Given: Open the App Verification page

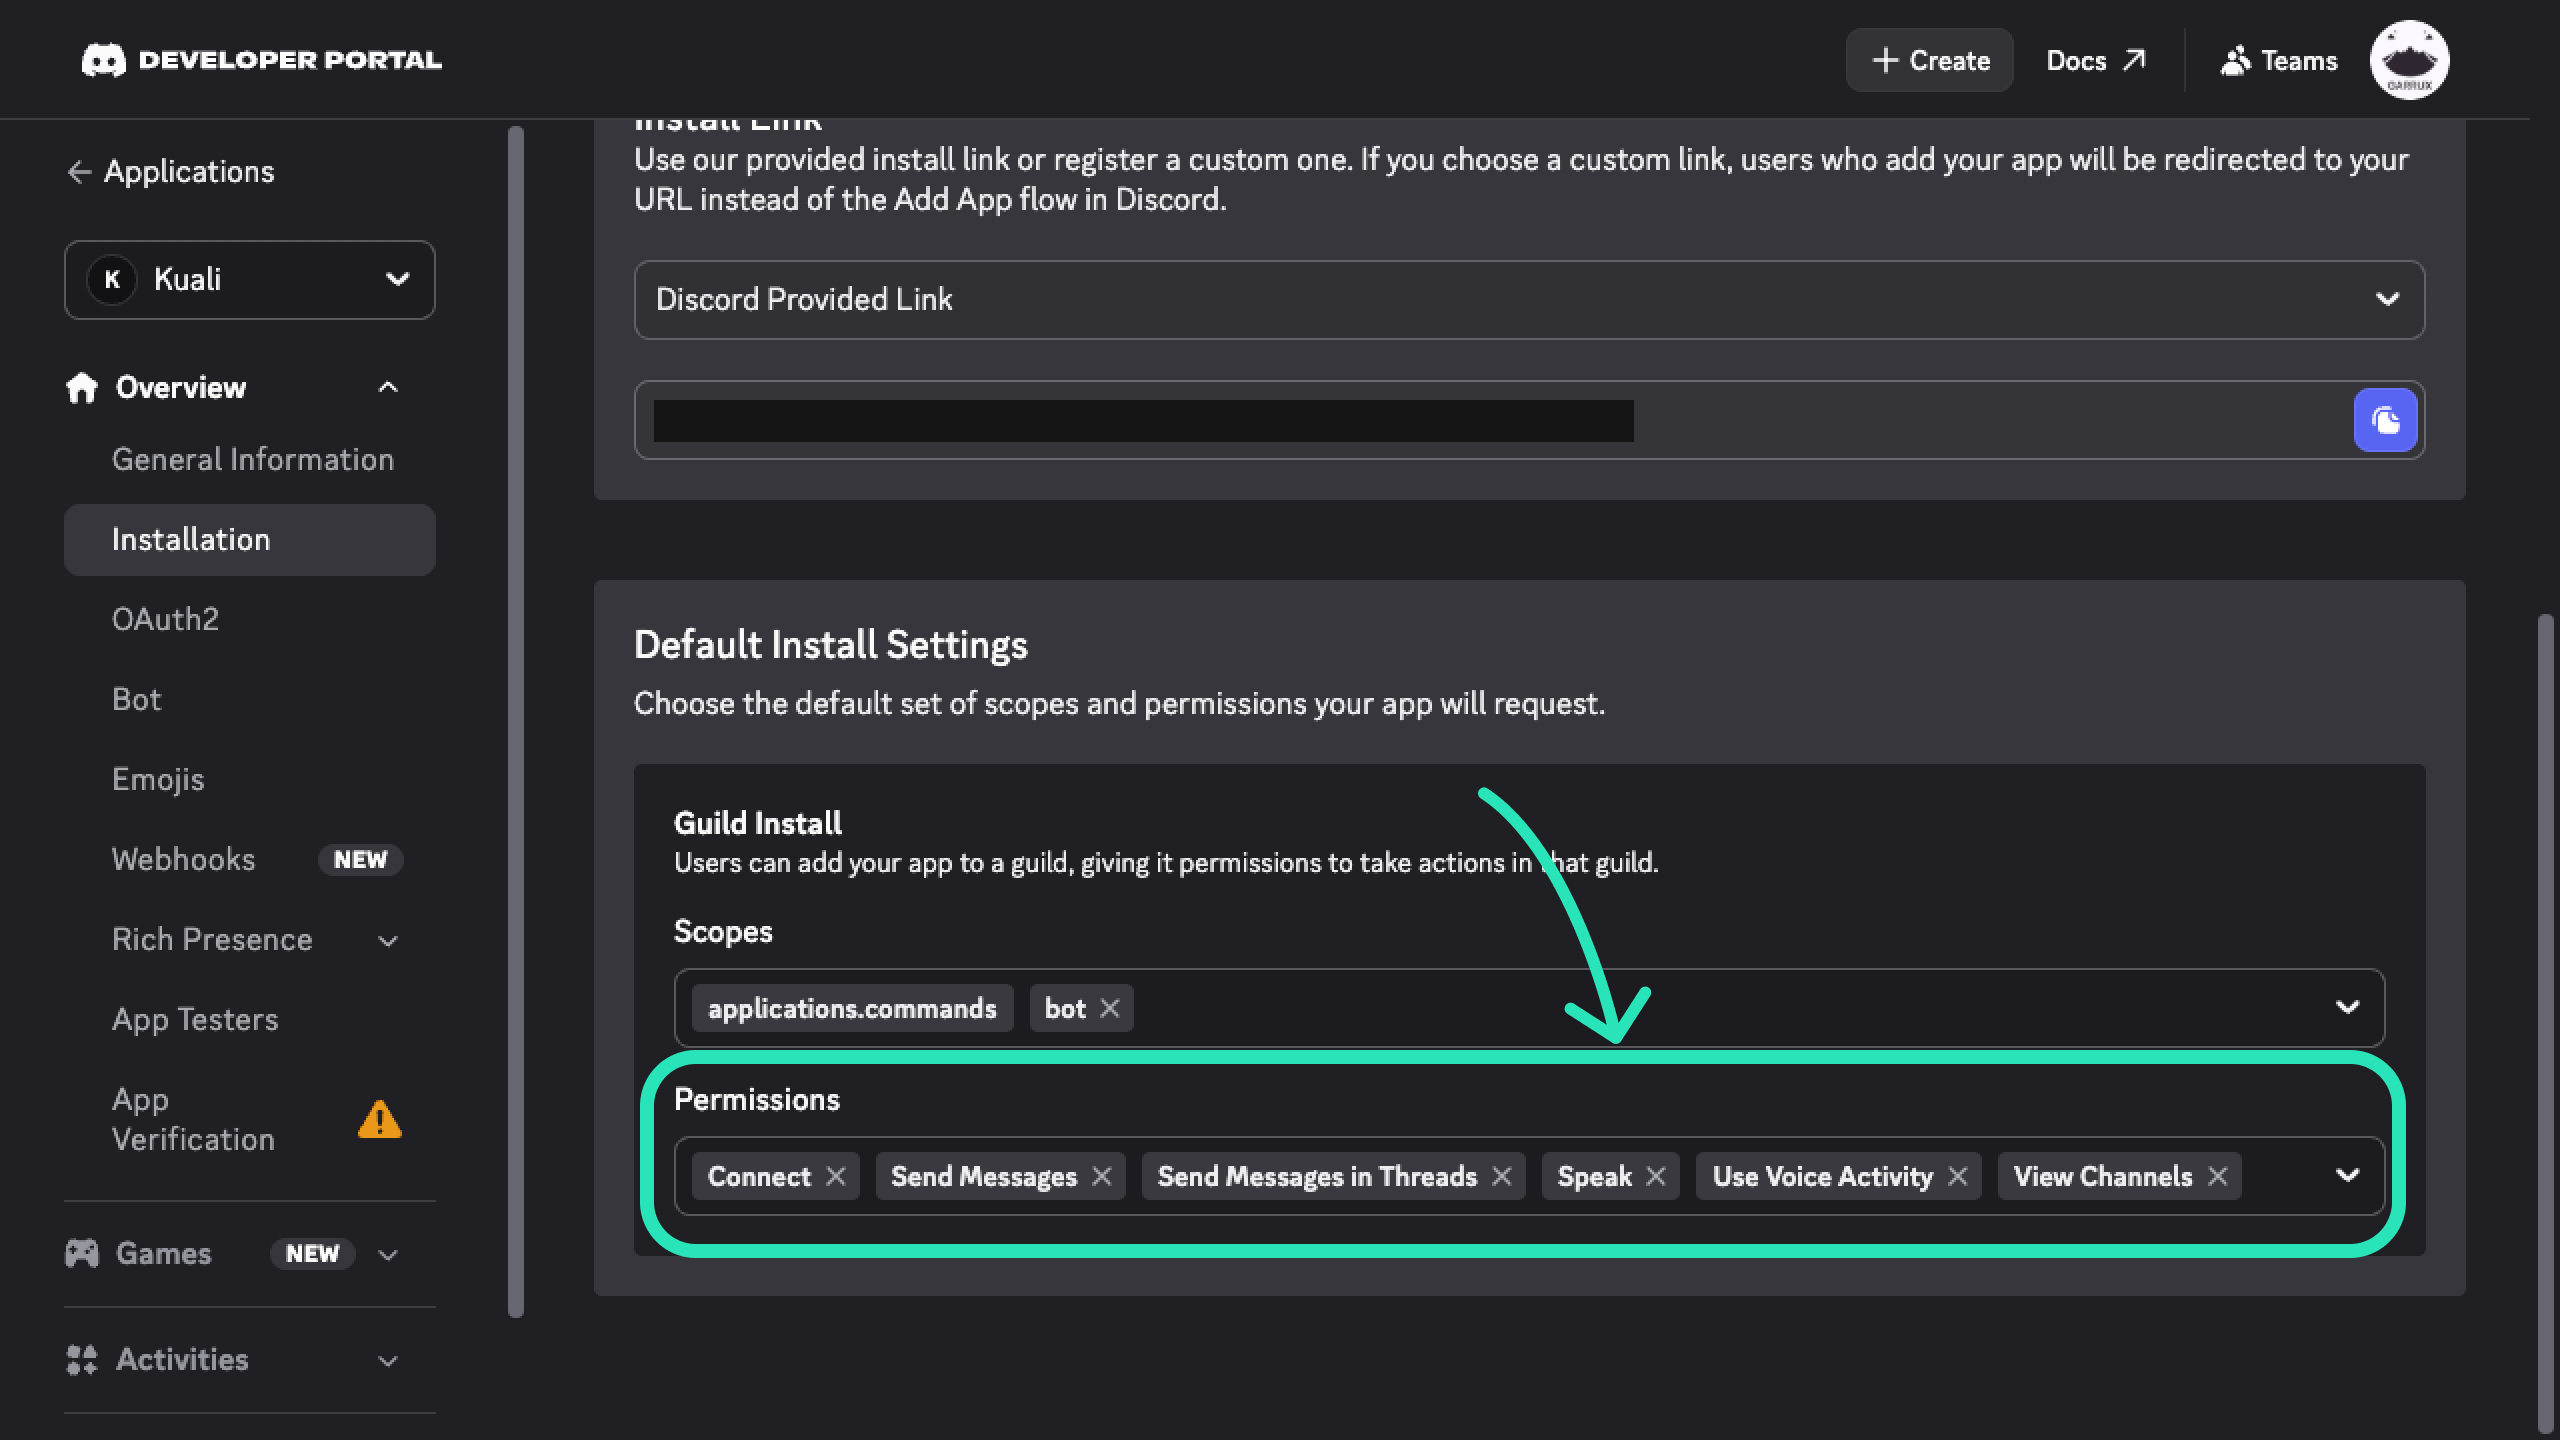Looking at the screenshot, I should (x=250, y=1119).
